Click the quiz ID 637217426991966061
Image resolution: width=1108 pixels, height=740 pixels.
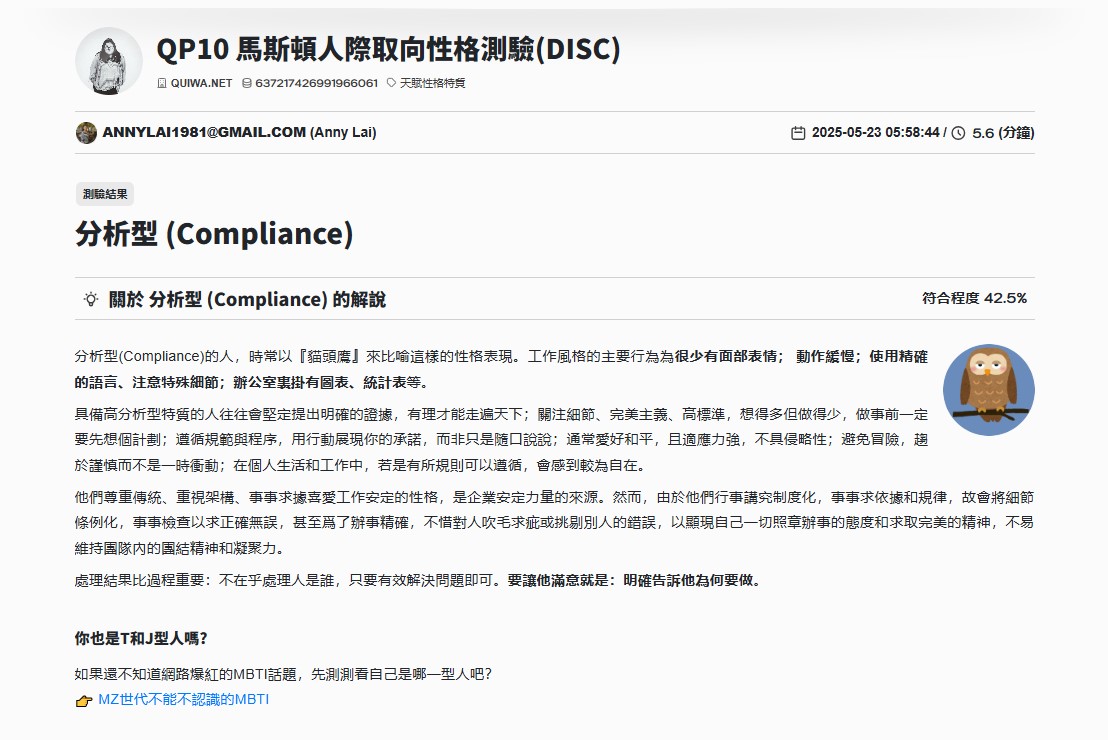(x=317, y=83)
